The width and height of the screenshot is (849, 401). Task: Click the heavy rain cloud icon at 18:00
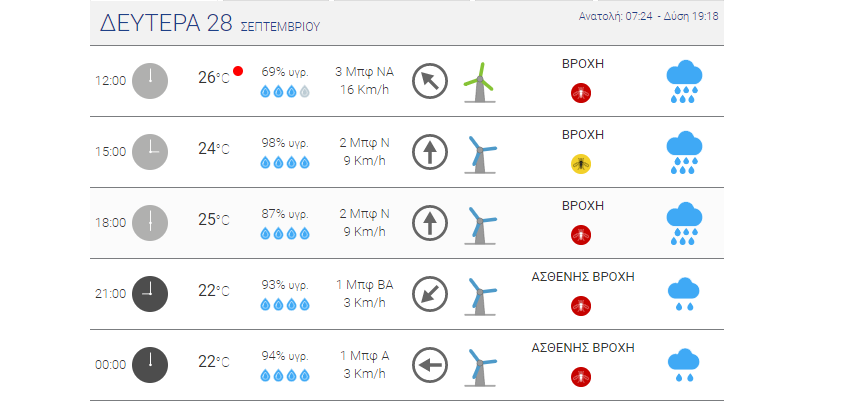tap(684, 223)
